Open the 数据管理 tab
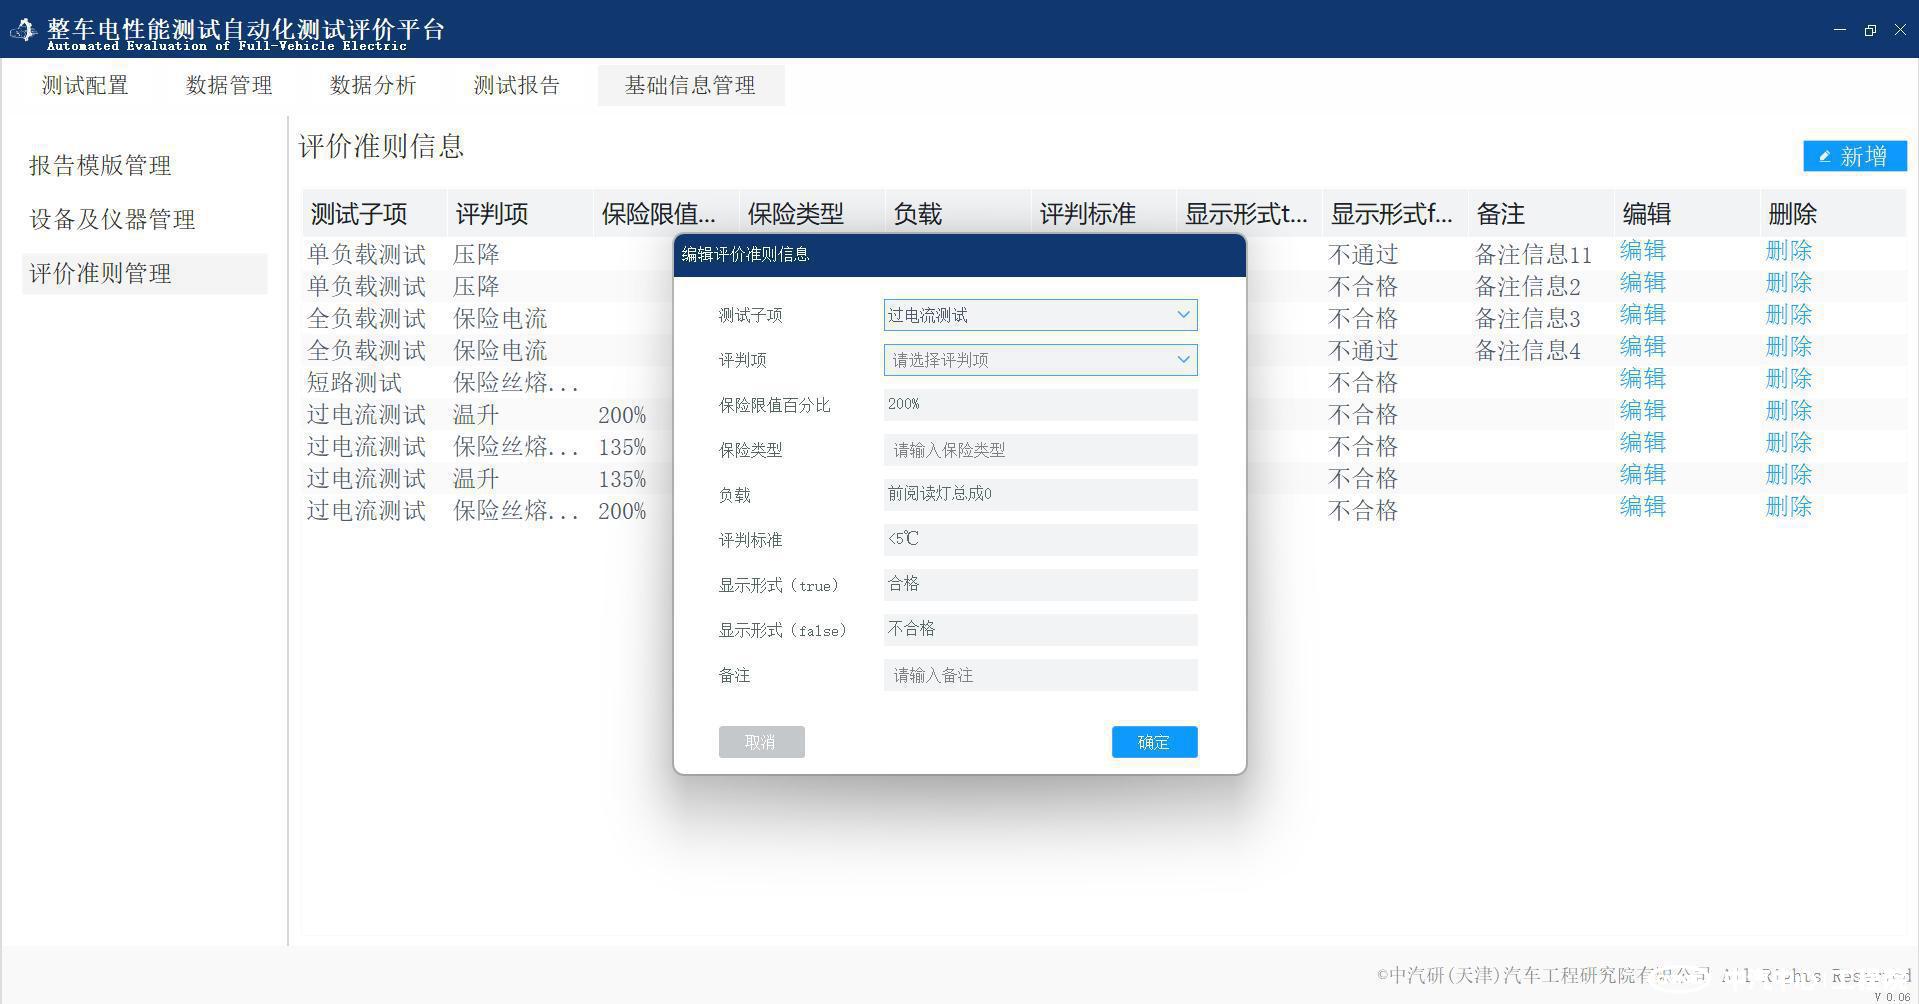The image size is (1919, 1004). (x=229, y=86)
